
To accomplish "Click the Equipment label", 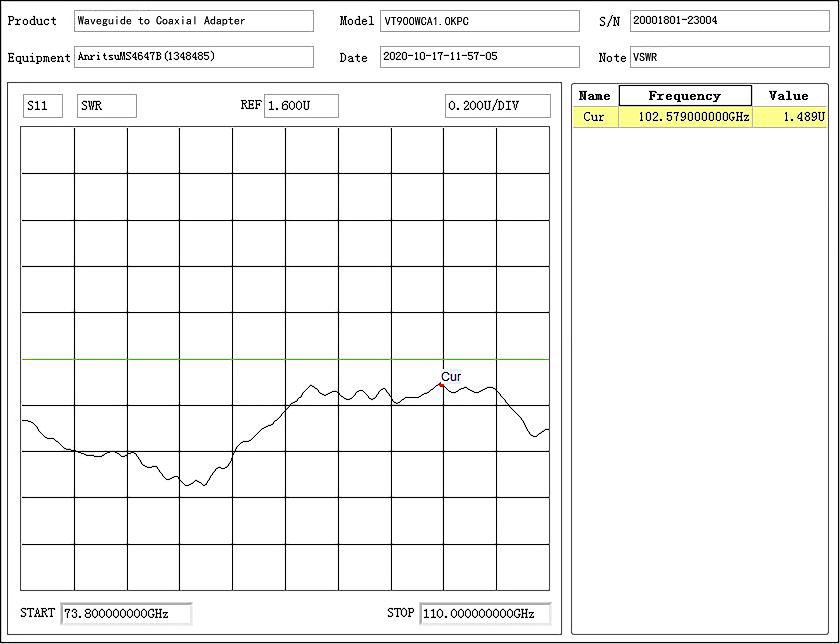I will click(x=39, y=57).
